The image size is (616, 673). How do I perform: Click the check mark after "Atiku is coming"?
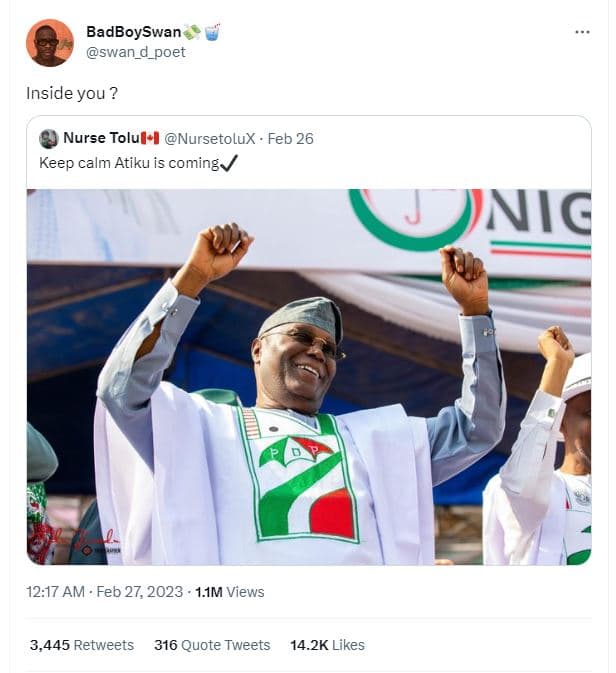[230, 162]
